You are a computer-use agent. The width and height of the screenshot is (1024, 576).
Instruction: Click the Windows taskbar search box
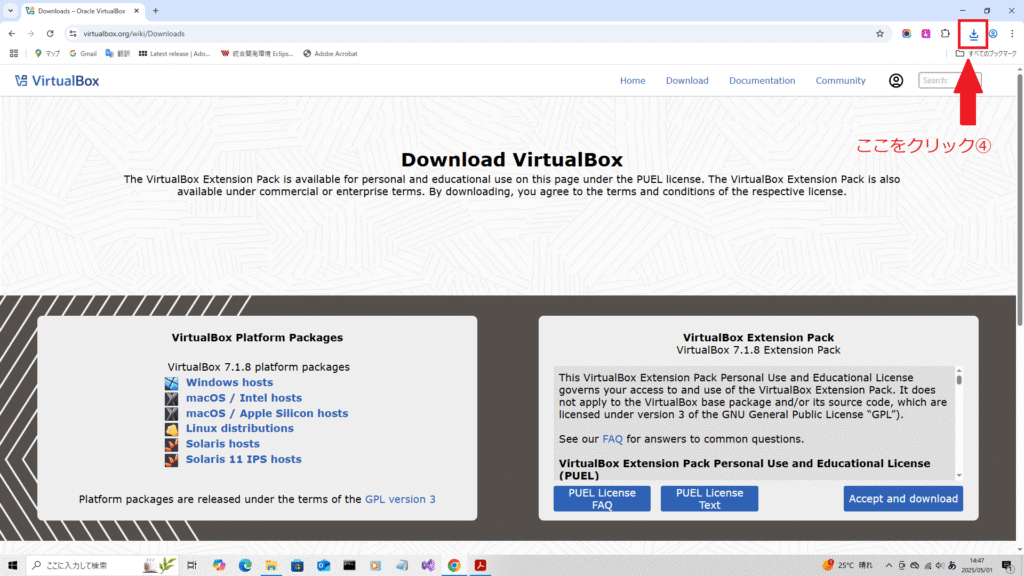coord(101,566)
